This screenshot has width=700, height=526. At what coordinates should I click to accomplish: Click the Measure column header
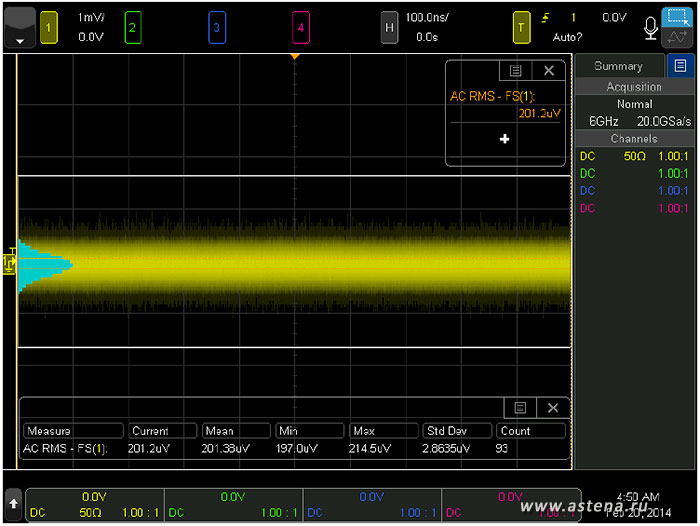click(73, 431)
